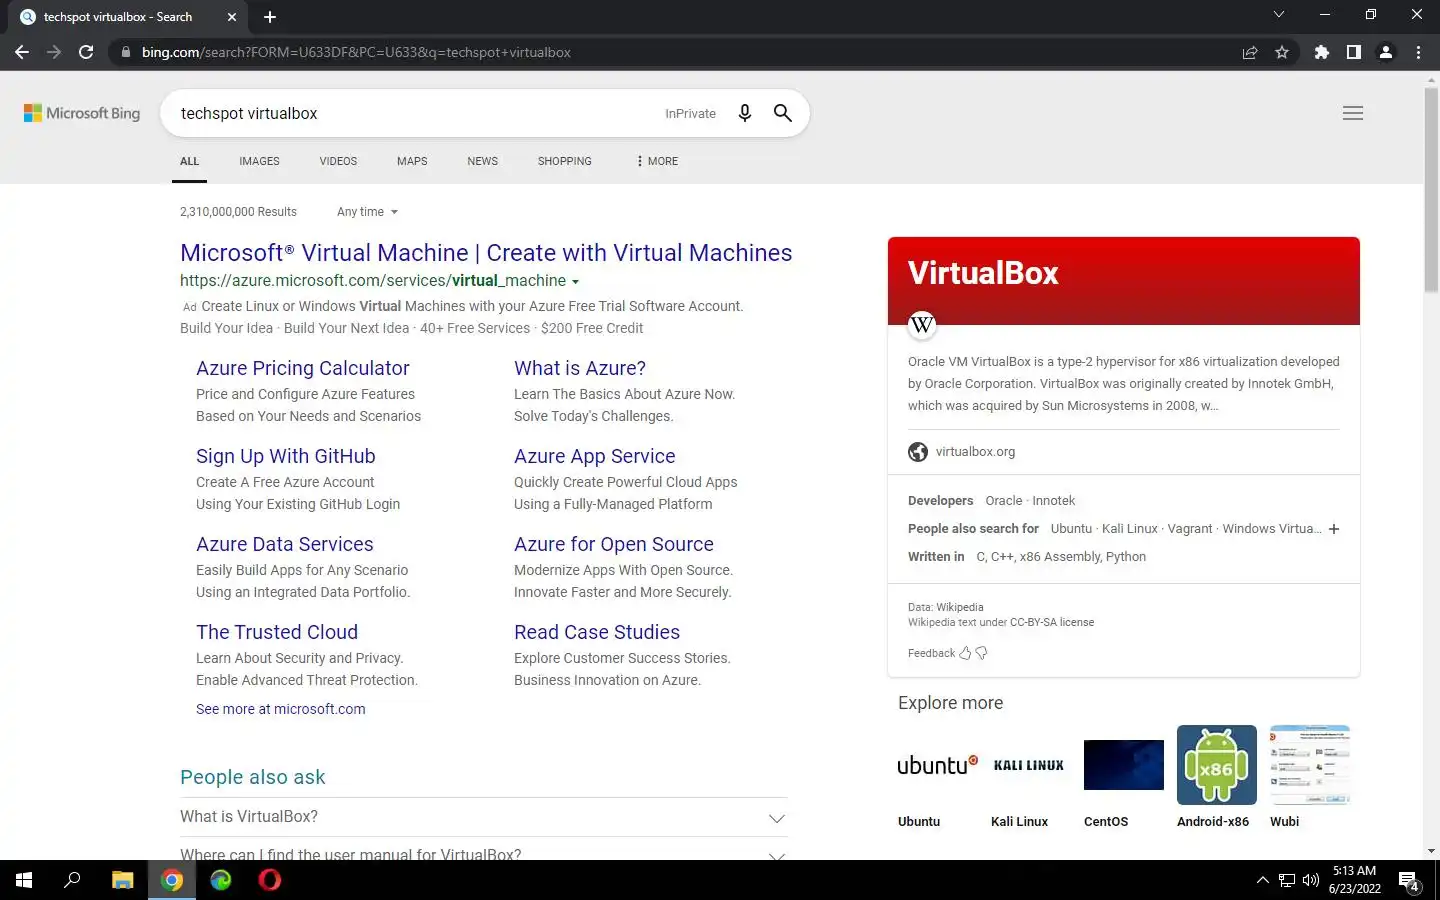The width and height of the screenshot is (1440, 900).
Task: Select the ALL results tab
Action: [x=189, y=161]
